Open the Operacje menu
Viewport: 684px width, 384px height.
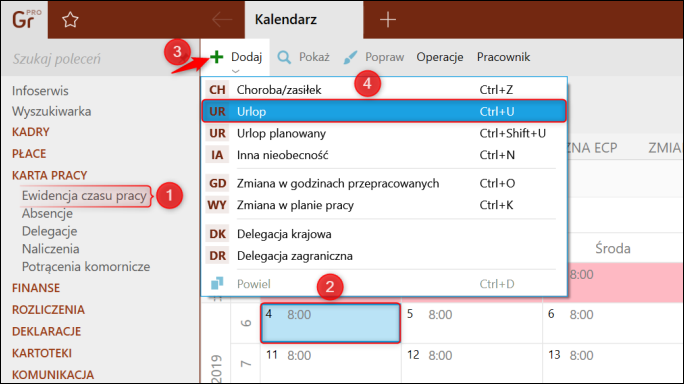tap(440, 57)
